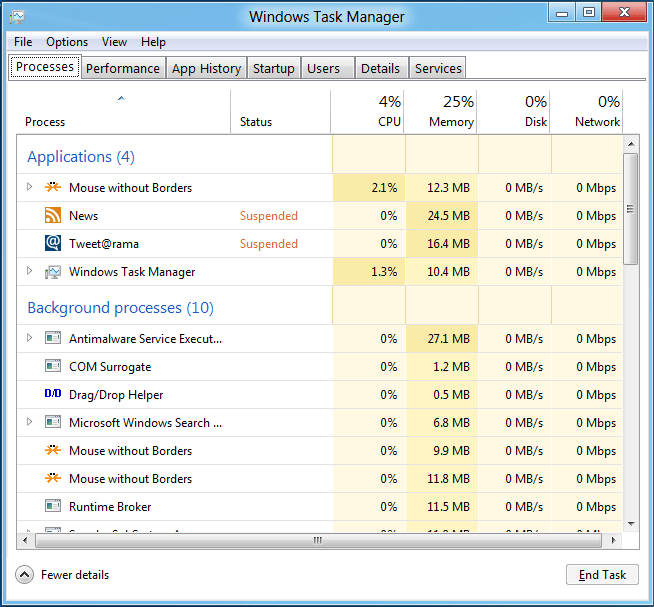
Task: Open the Details tab
Action: [x=381, y=68]
